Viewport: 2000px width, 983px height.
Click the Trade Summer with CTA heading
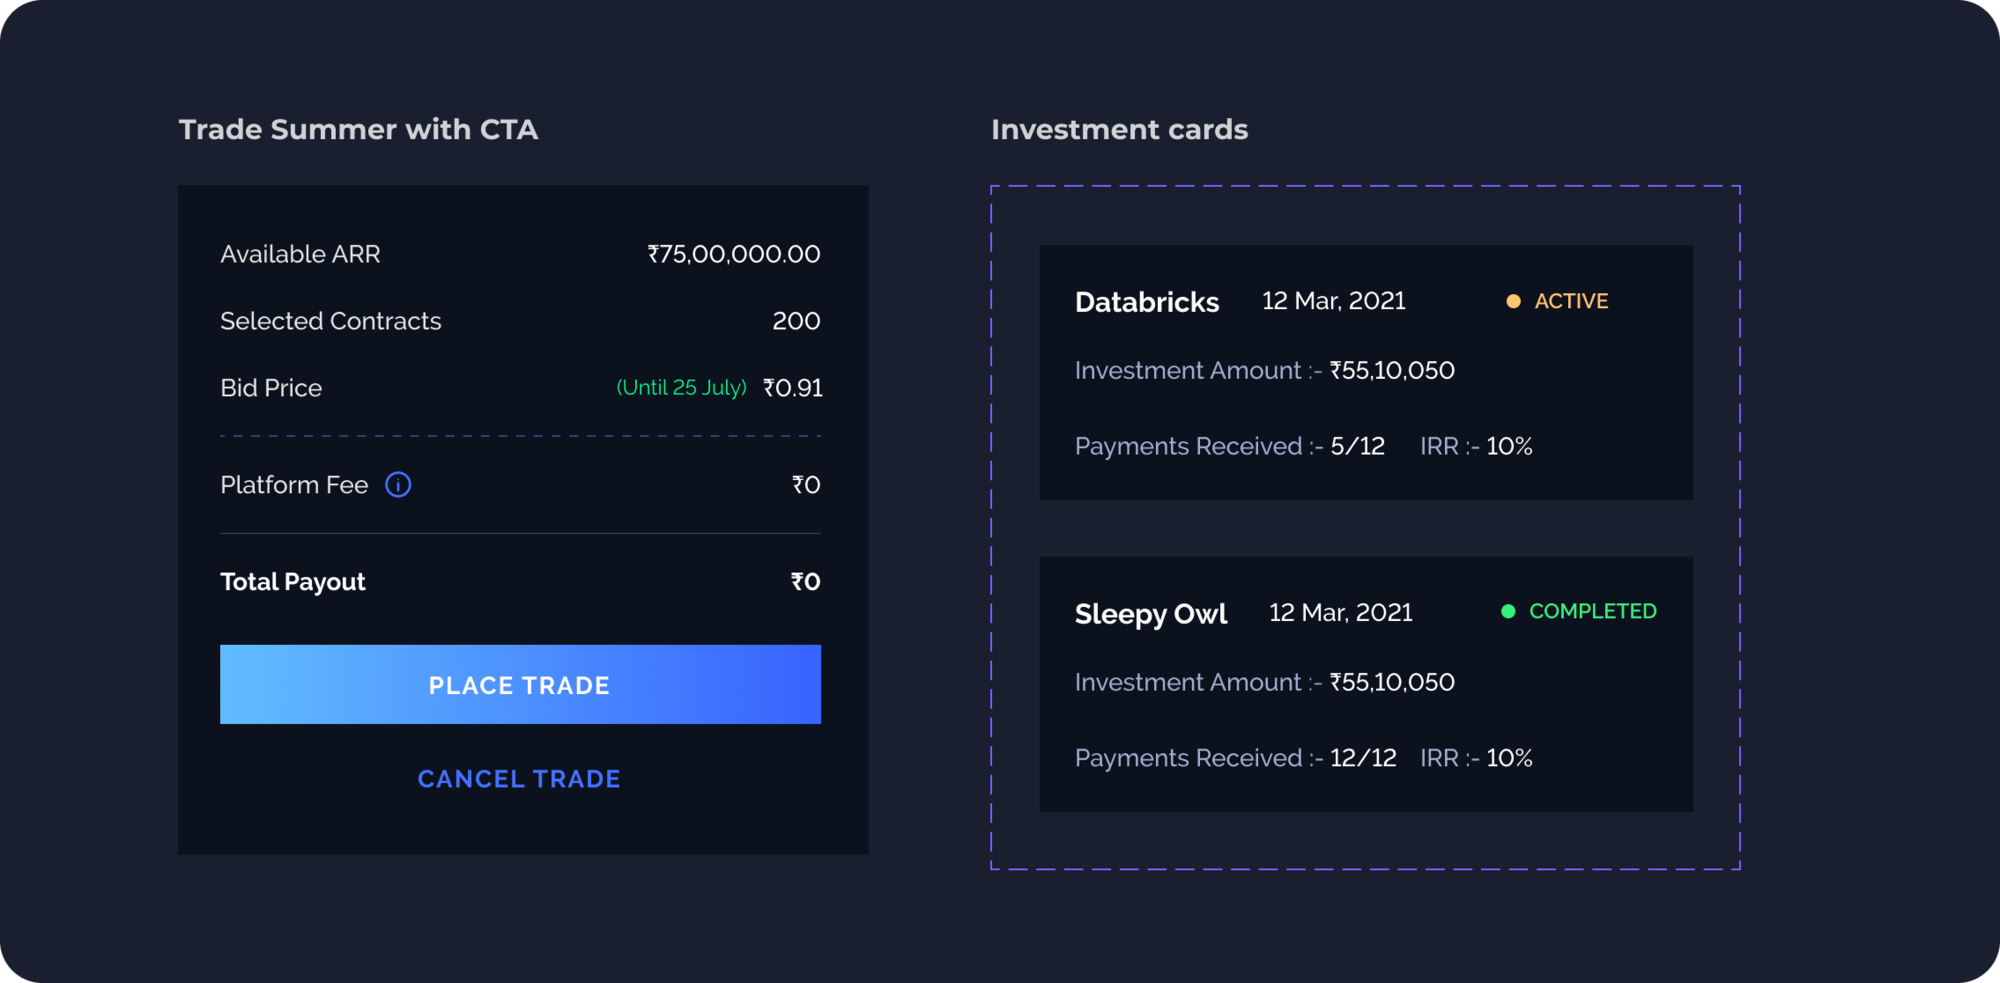pyautogui.click(x=358, y=129)
